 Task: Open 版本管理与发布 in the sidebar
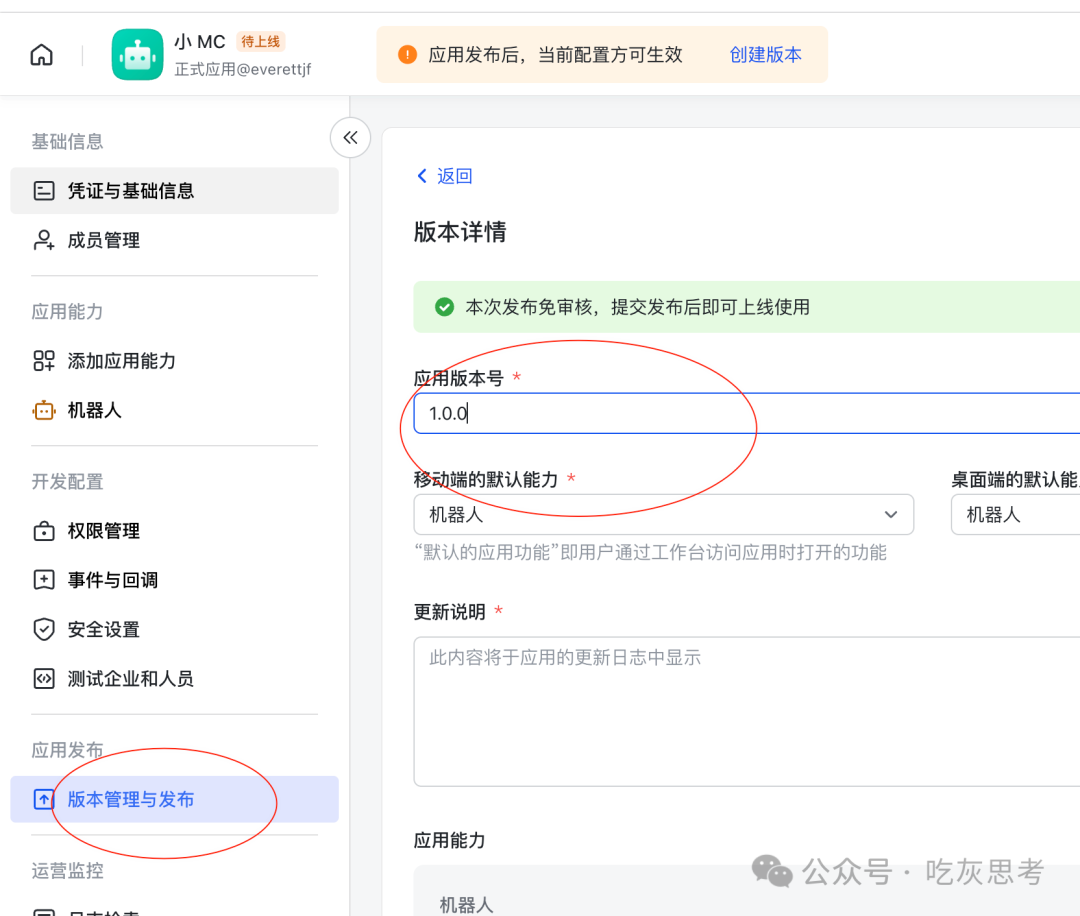[x=174, y=800]
